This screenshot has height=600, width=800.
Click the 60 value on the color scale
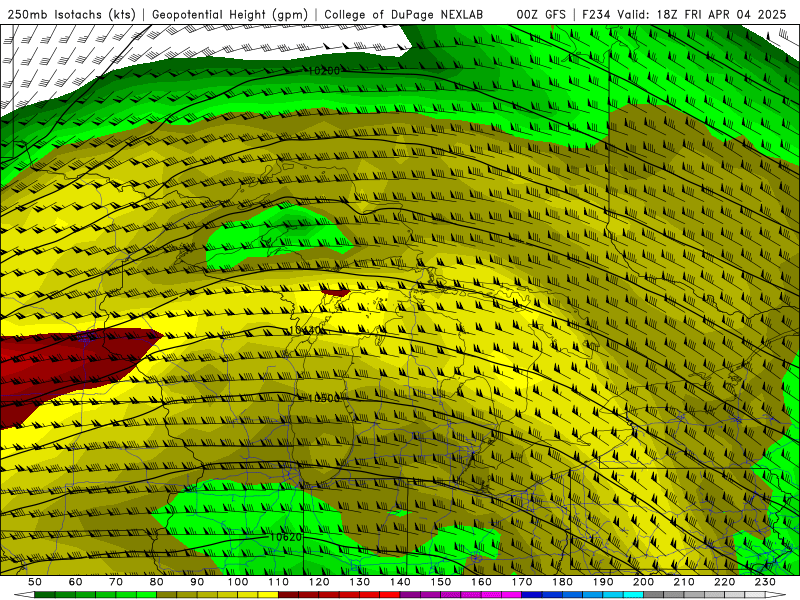[x=75, y=582]
